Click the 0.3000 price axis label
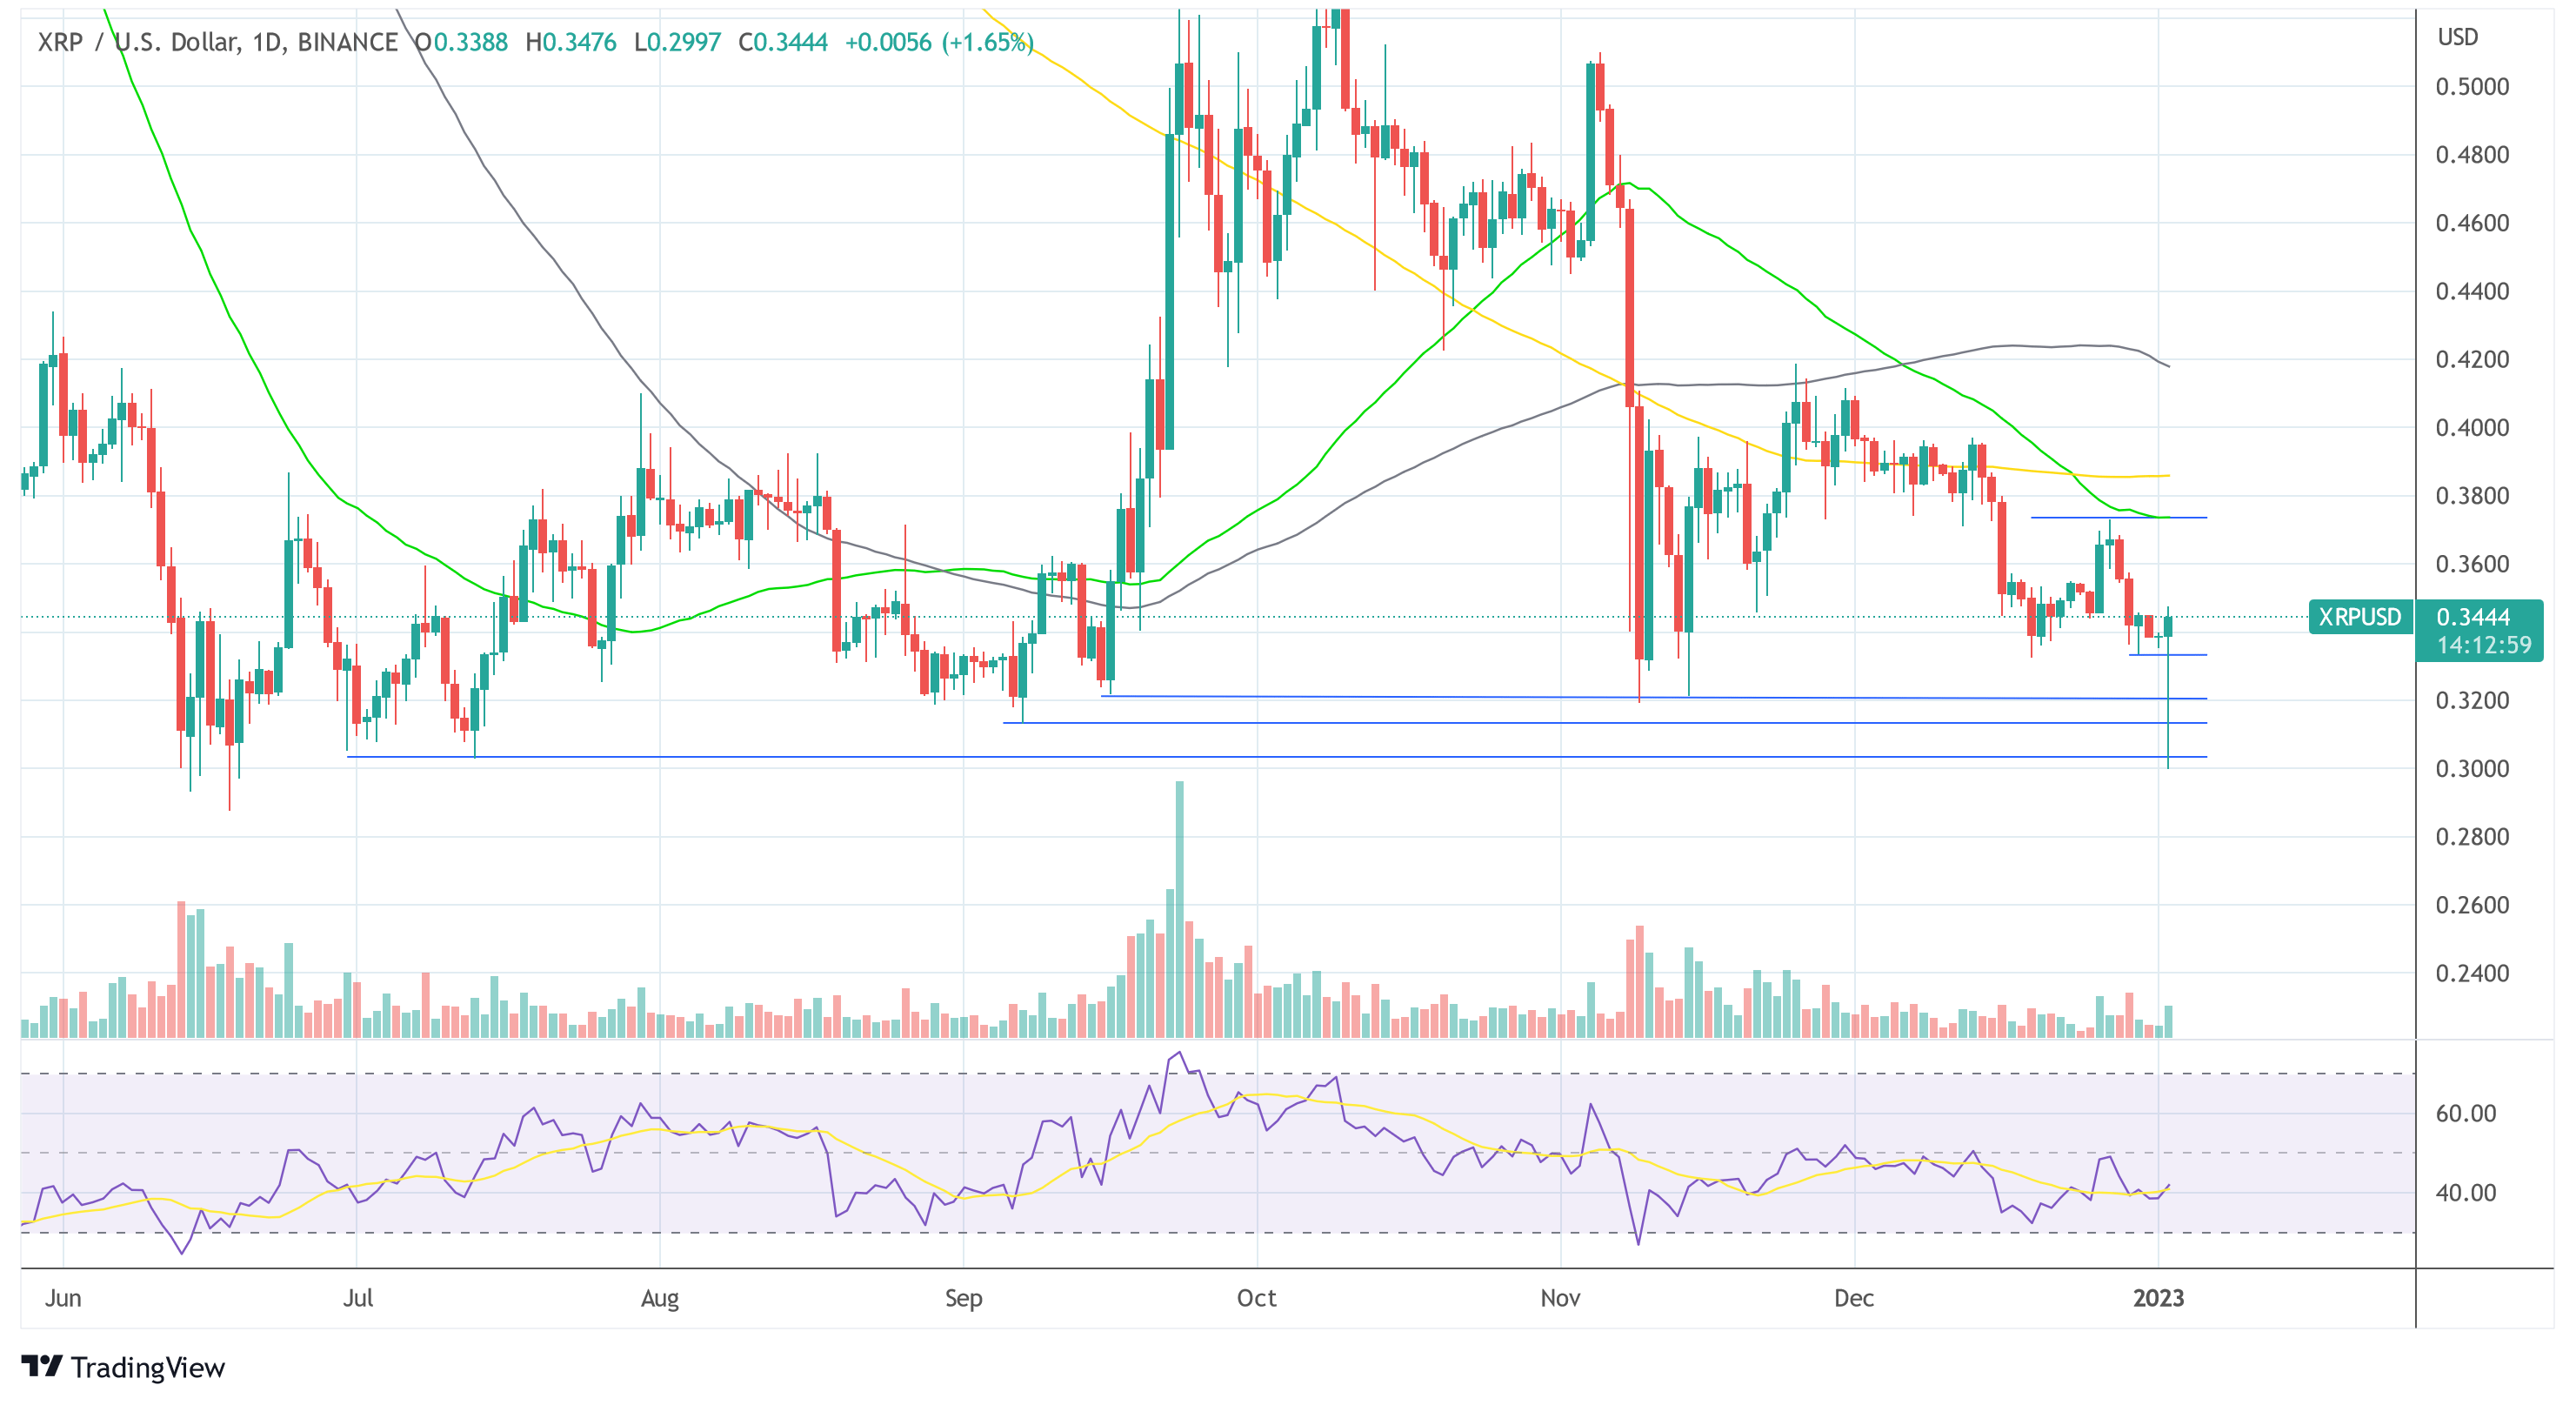 point(2472,768)
